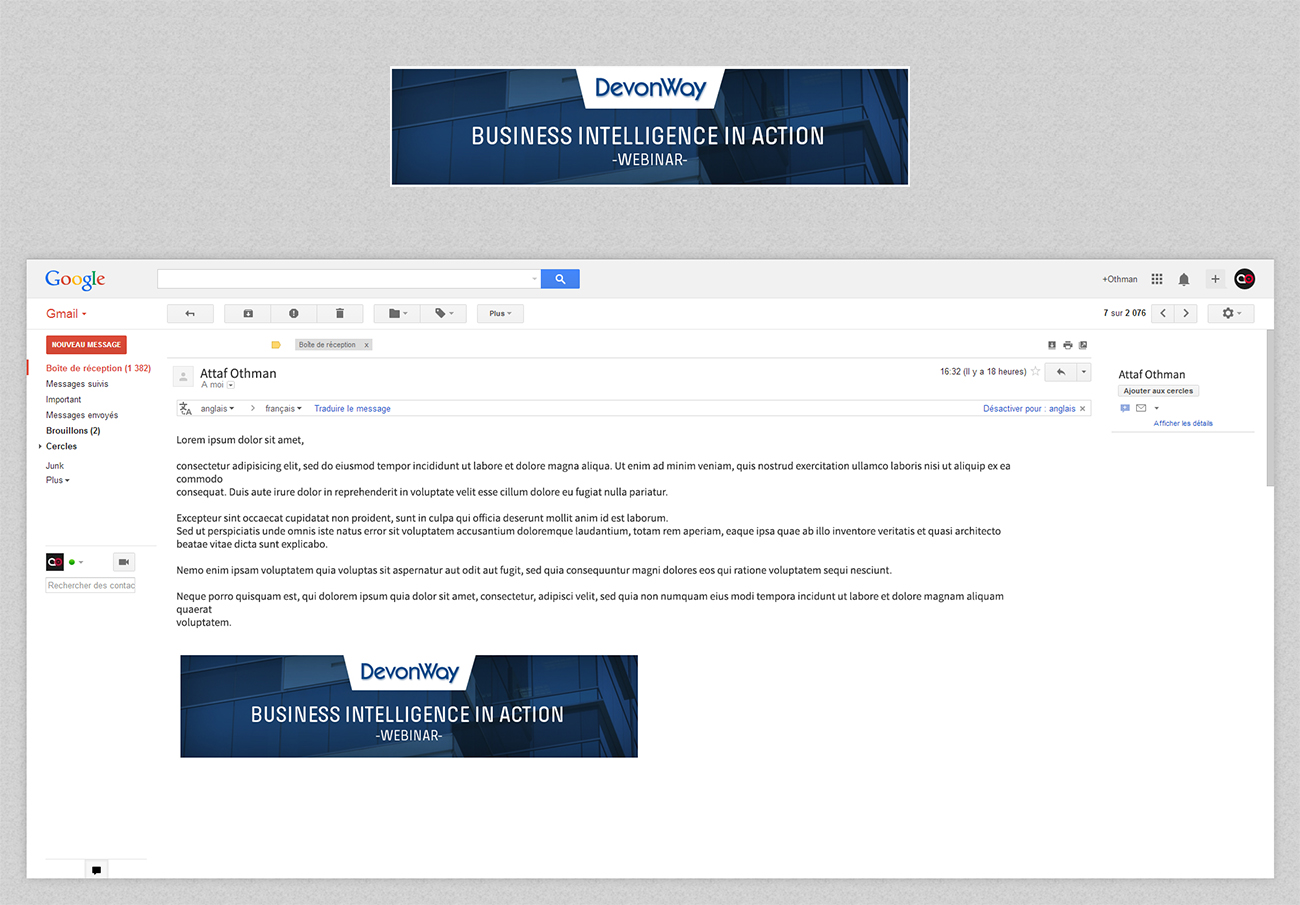This screenshot has width=1300, height=905.
Task: Start a video call with the camera icon
Action: pyautogui.click(x=124, y=562)
